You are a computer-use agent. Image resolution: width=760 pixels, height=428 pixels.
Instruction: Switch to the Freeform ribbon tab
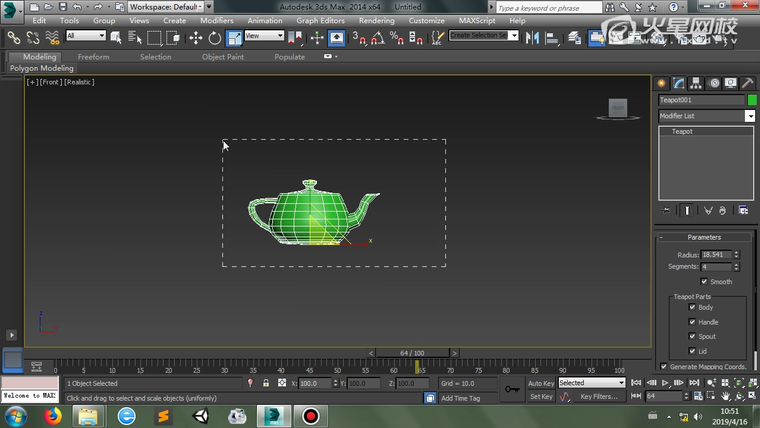coord(94,57)
